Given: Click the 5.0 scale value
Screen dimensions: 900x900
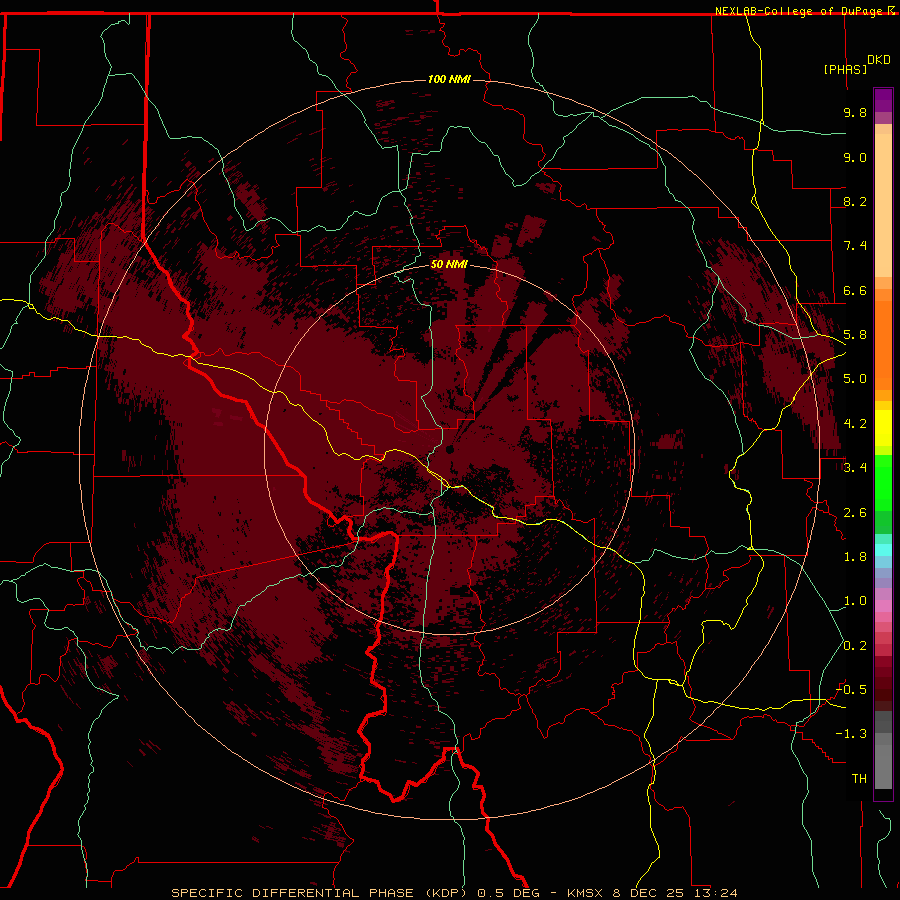Looking at the screenshot, I should [855, 379].
